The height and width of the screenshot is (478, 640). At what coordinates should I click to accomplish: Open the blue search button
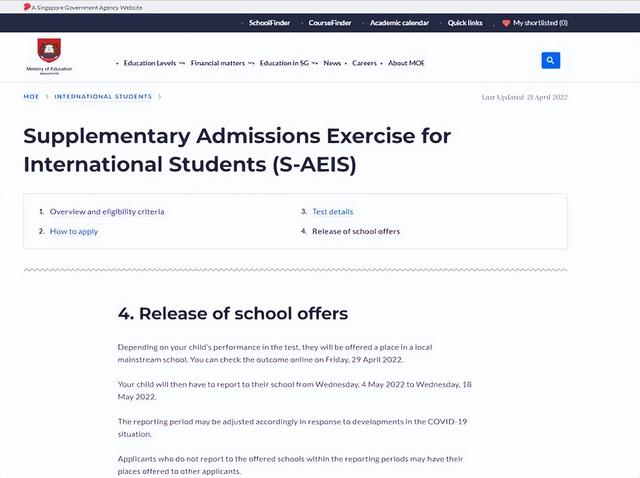click(x=551, y=60)
